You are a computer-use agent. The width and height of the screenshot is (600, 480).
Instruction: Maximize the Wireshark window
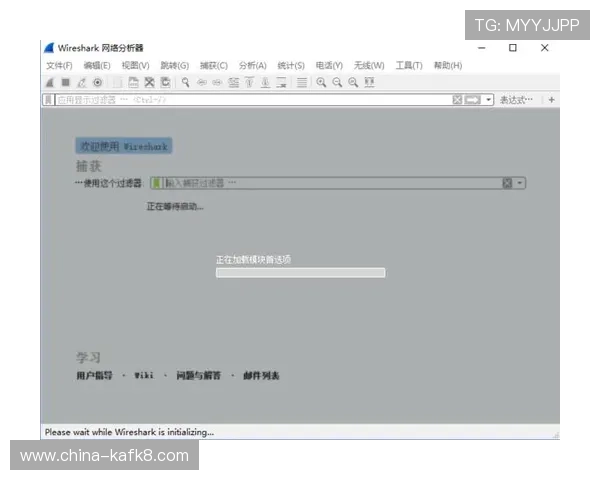513,48
